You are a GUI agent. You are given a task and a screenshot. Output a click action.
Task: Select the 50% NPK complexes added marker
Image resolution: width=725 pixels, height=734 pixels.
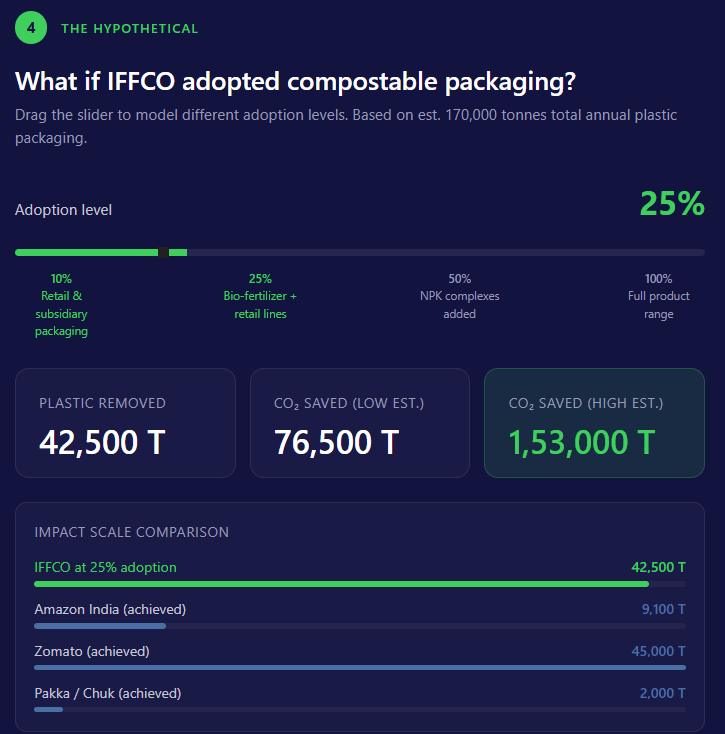(x=460, y=296)
